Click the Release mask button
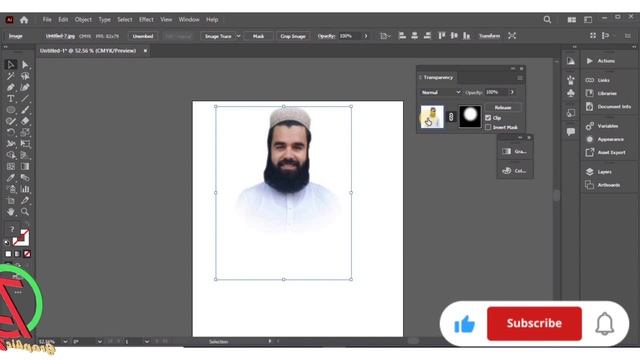This screenshot has height=360, width=640. click(x=503, y=107)
